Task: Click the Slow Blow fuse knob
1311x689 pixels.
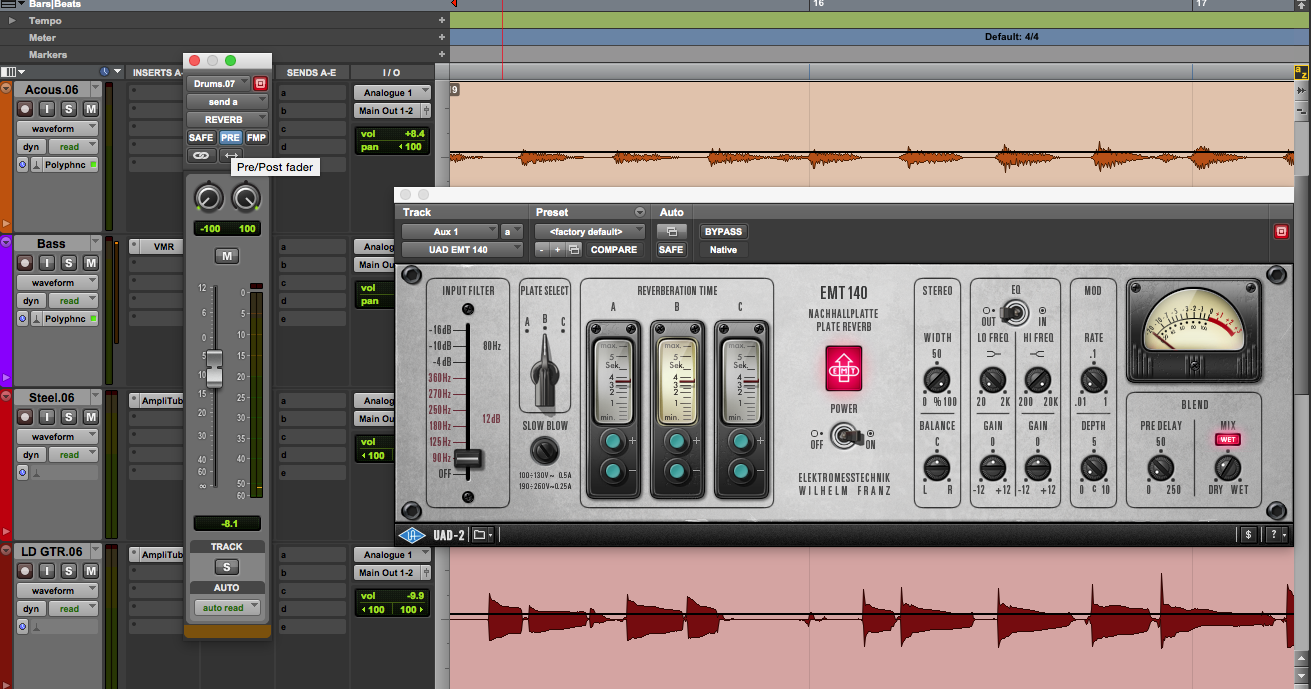Action: (544, 451)
